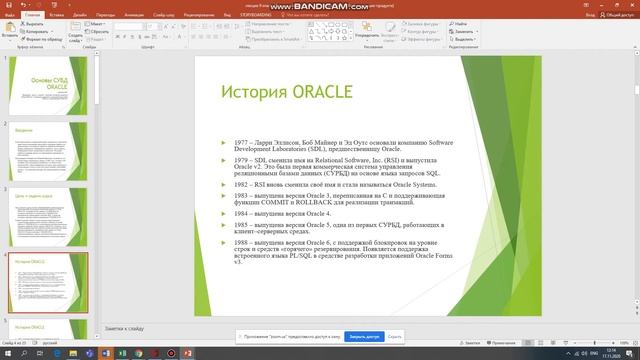Click the Общий доступ share button
640x360 pixels.
point(617,15)
